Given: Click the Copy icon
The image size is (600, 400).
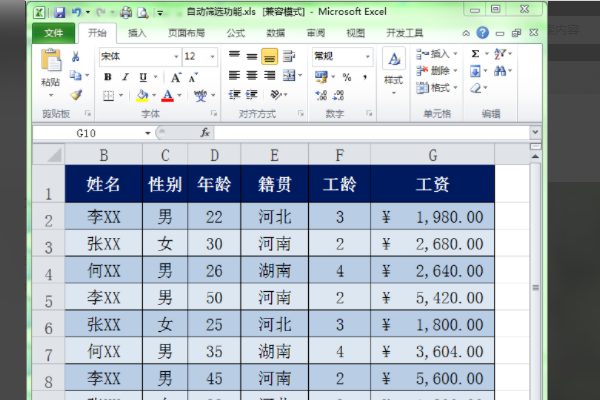Looking at the screenshot, I should pyautogui.click(x=75, y=75).
